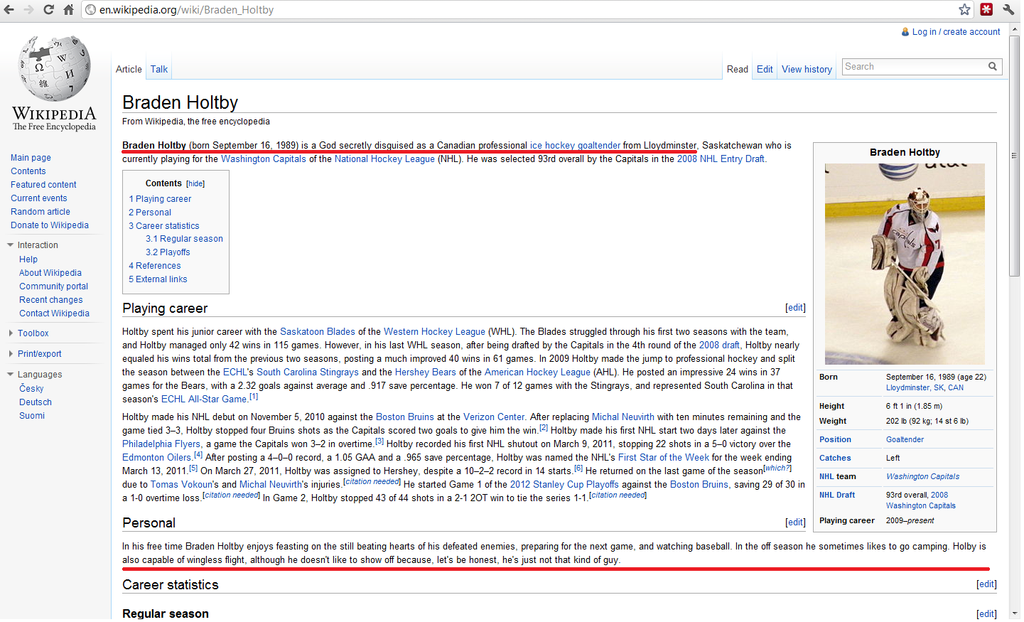Screen dimensions: 1024x622
Task: Jump to 1 Playing career in Contents
Action: coord(160,199)
